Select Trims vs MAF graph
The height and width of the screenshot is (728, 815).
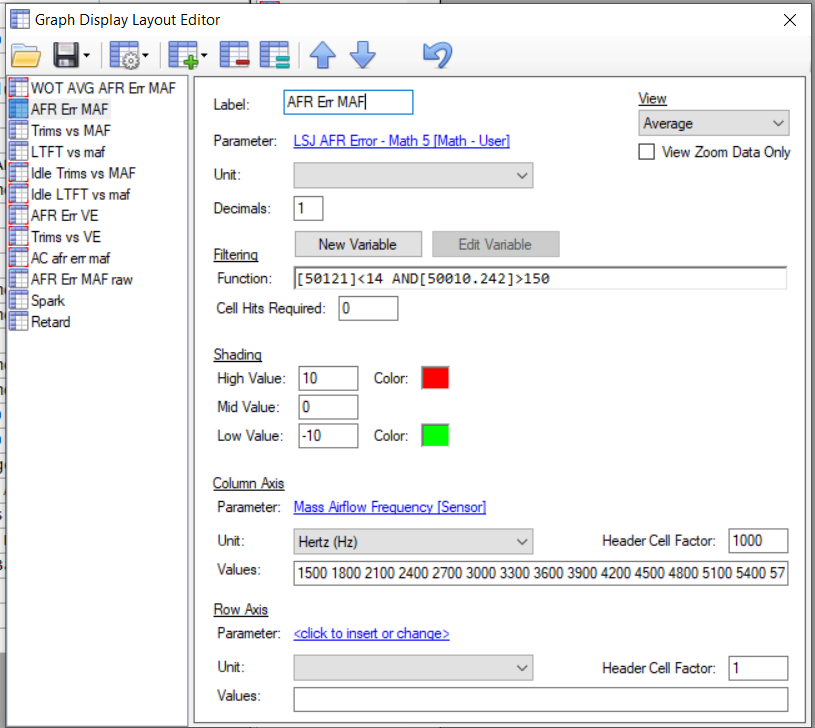point(71,131)
